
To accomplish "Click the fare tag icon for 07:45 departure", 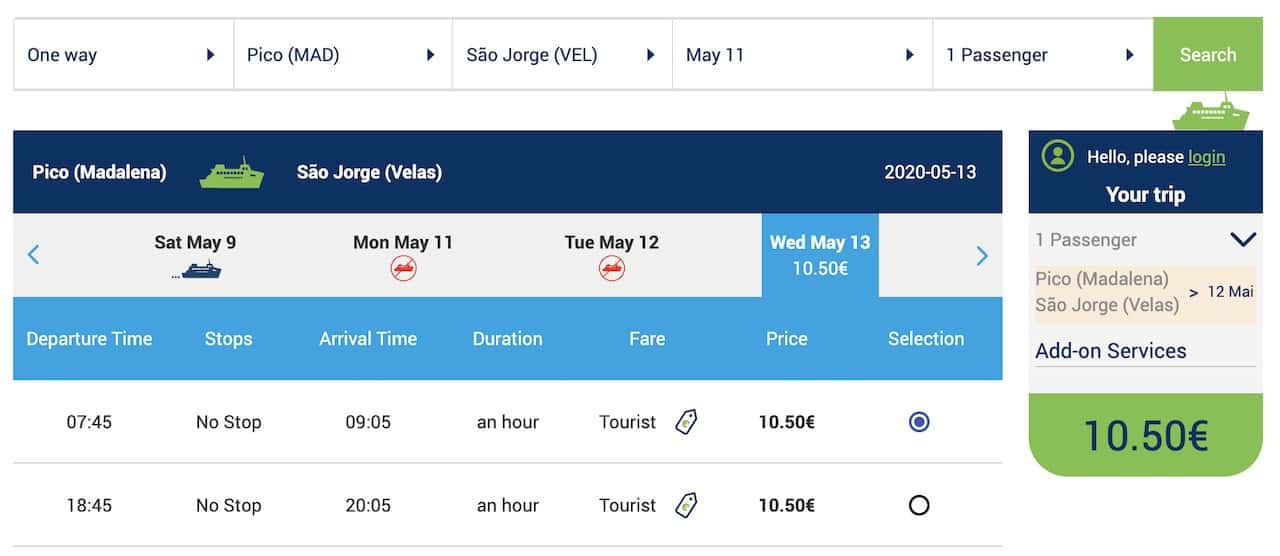I will (686, 422).
